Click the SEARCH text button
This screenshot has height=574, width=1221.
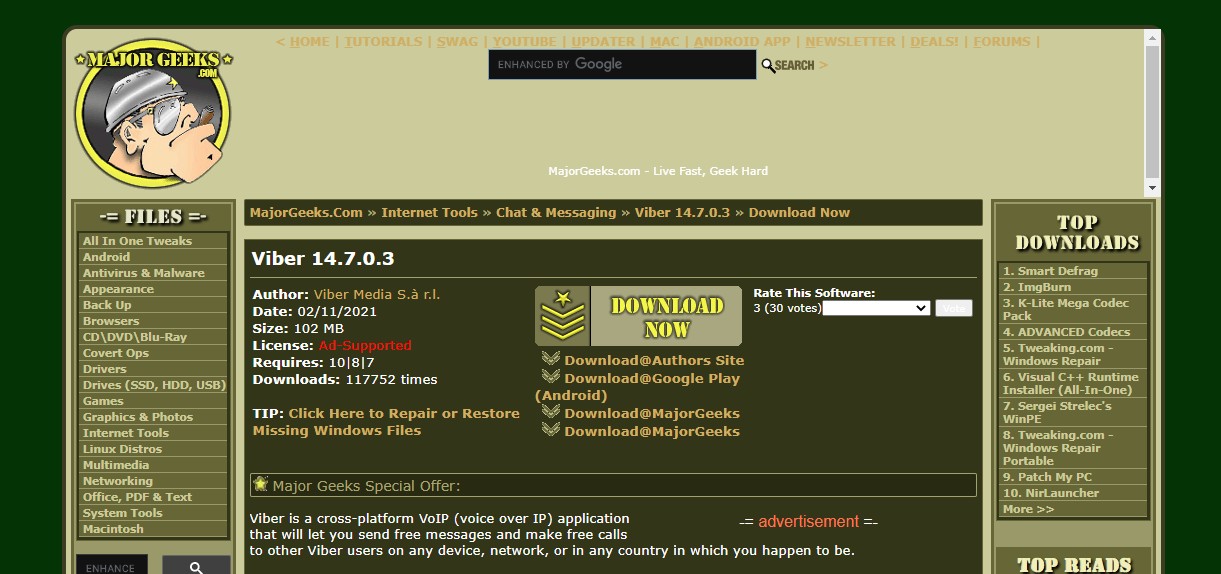click(x=795, y=65)
